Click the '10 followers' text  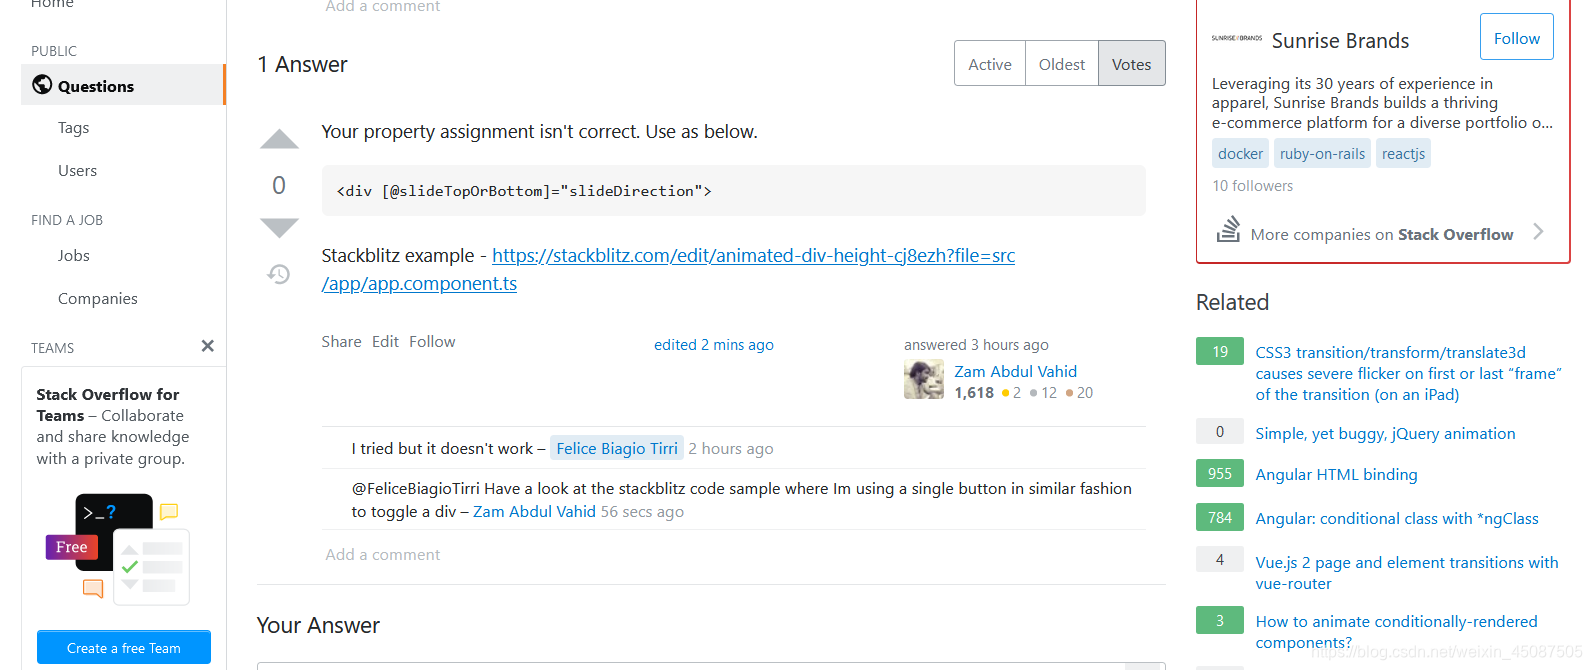pos(1252,186)
